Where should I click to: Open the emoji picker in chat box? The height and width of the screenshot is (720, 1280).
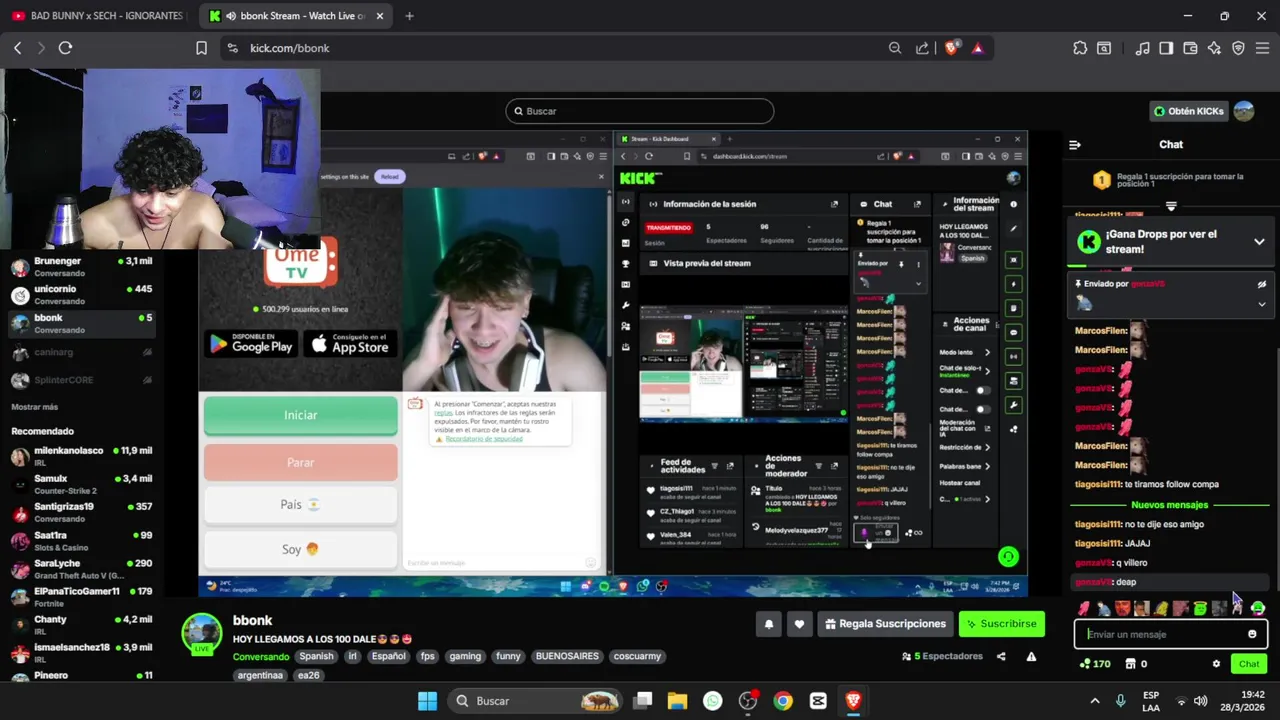click(1252, 634)
